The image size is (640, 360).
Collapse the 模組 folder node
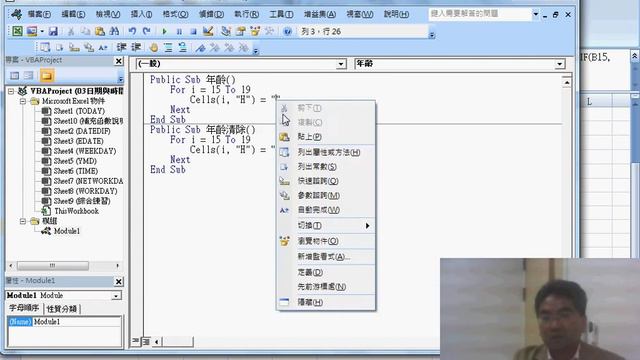pos(23,221)
